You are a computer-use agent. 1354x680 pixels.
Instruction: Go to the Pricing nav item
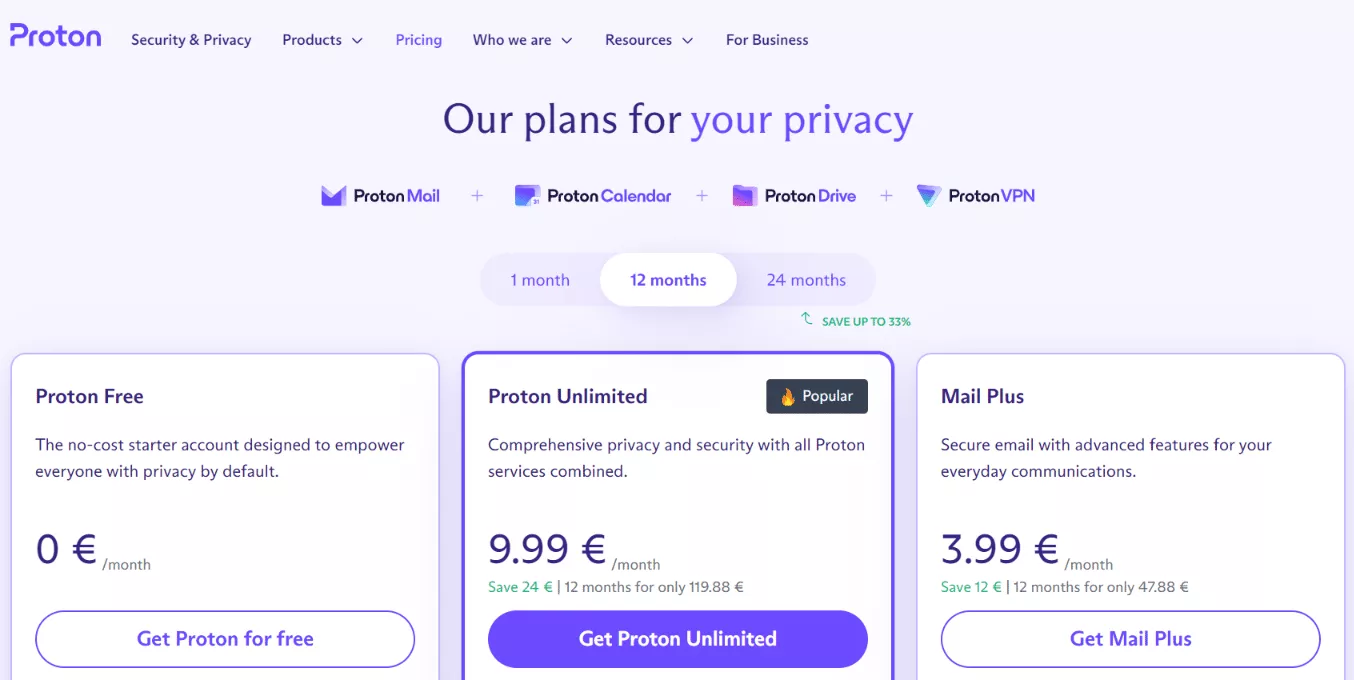(418, 40)
